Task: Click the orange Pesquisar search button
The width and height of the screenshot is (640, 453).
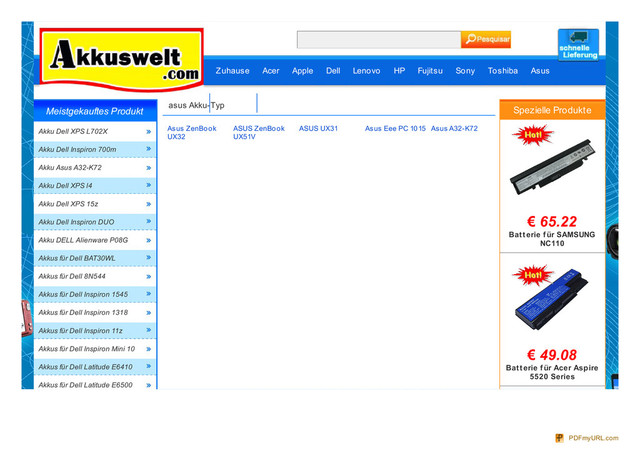Action: click(486, 40)
